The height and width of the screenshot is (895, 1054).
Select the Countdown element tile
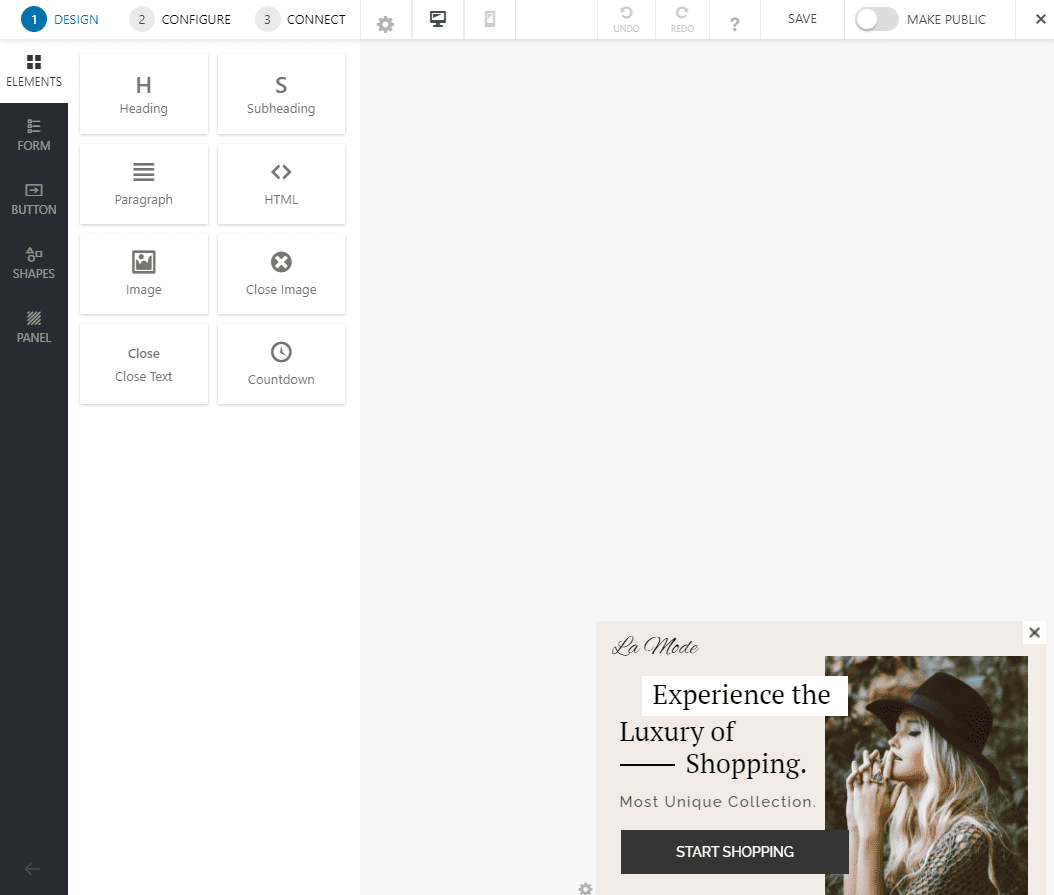click(281, 364)
